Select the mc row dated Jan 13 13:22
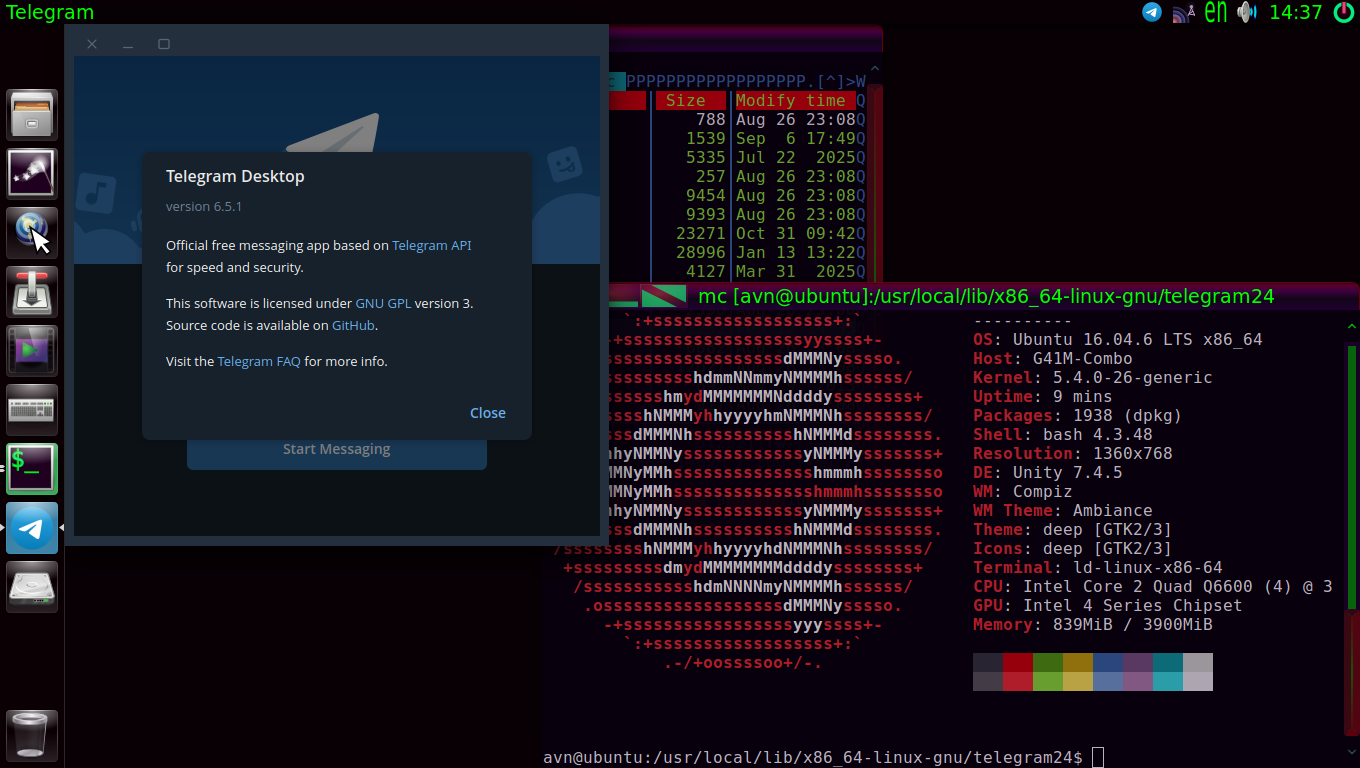Screen dimensions: 1360x768 pyautogui.click(x=736, y=252)
